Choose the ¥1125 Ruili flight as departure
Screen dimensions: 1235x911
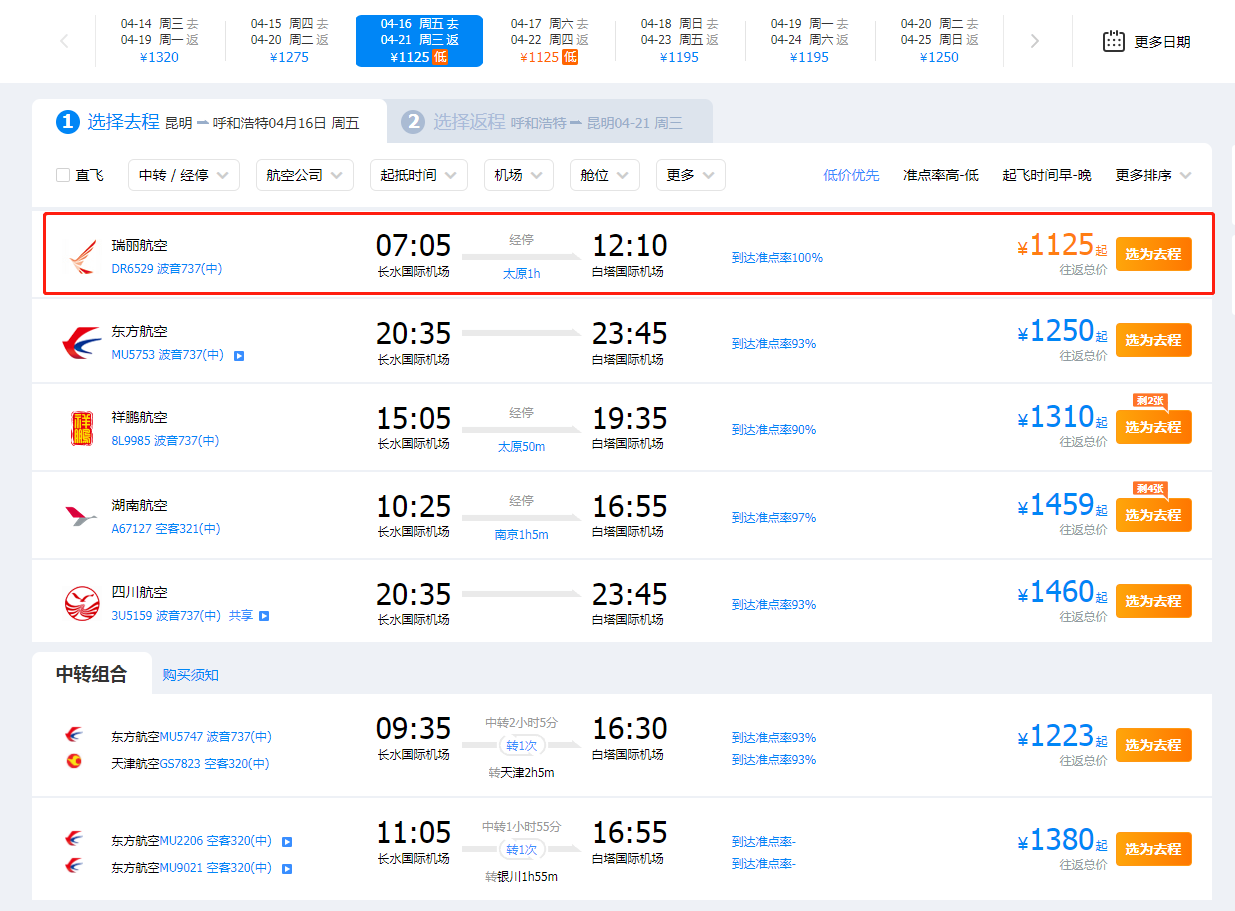tap(1153, 254)
